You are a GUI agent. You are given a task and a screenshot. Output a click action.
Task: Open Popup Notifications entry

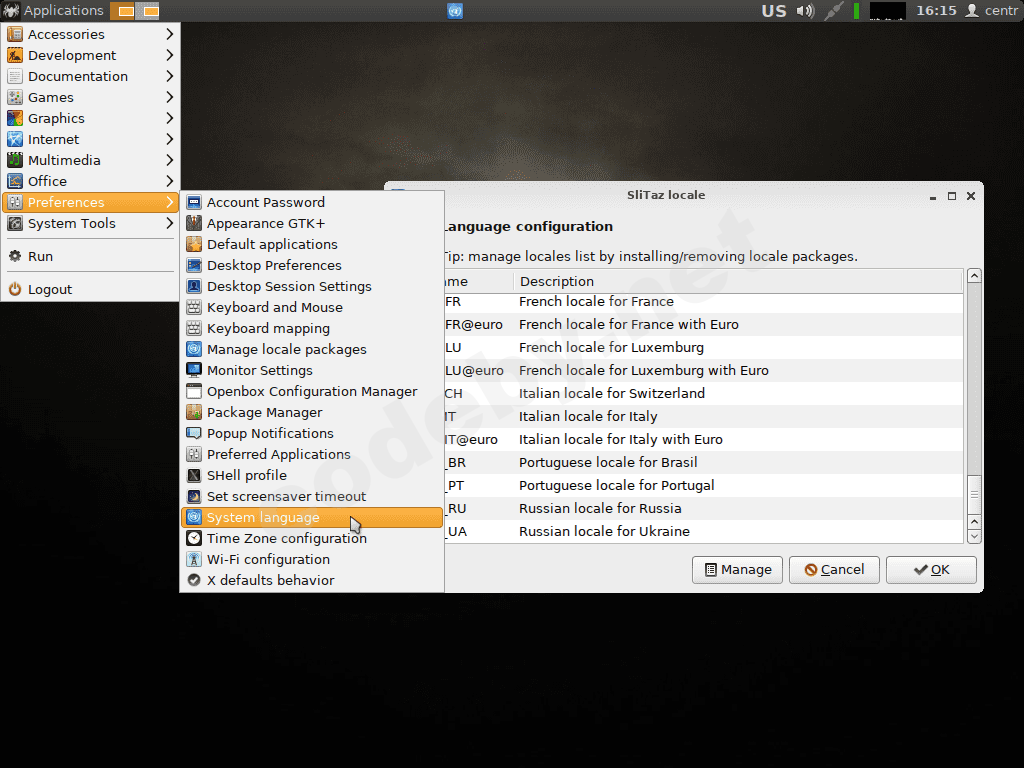[x=312, y=433]
